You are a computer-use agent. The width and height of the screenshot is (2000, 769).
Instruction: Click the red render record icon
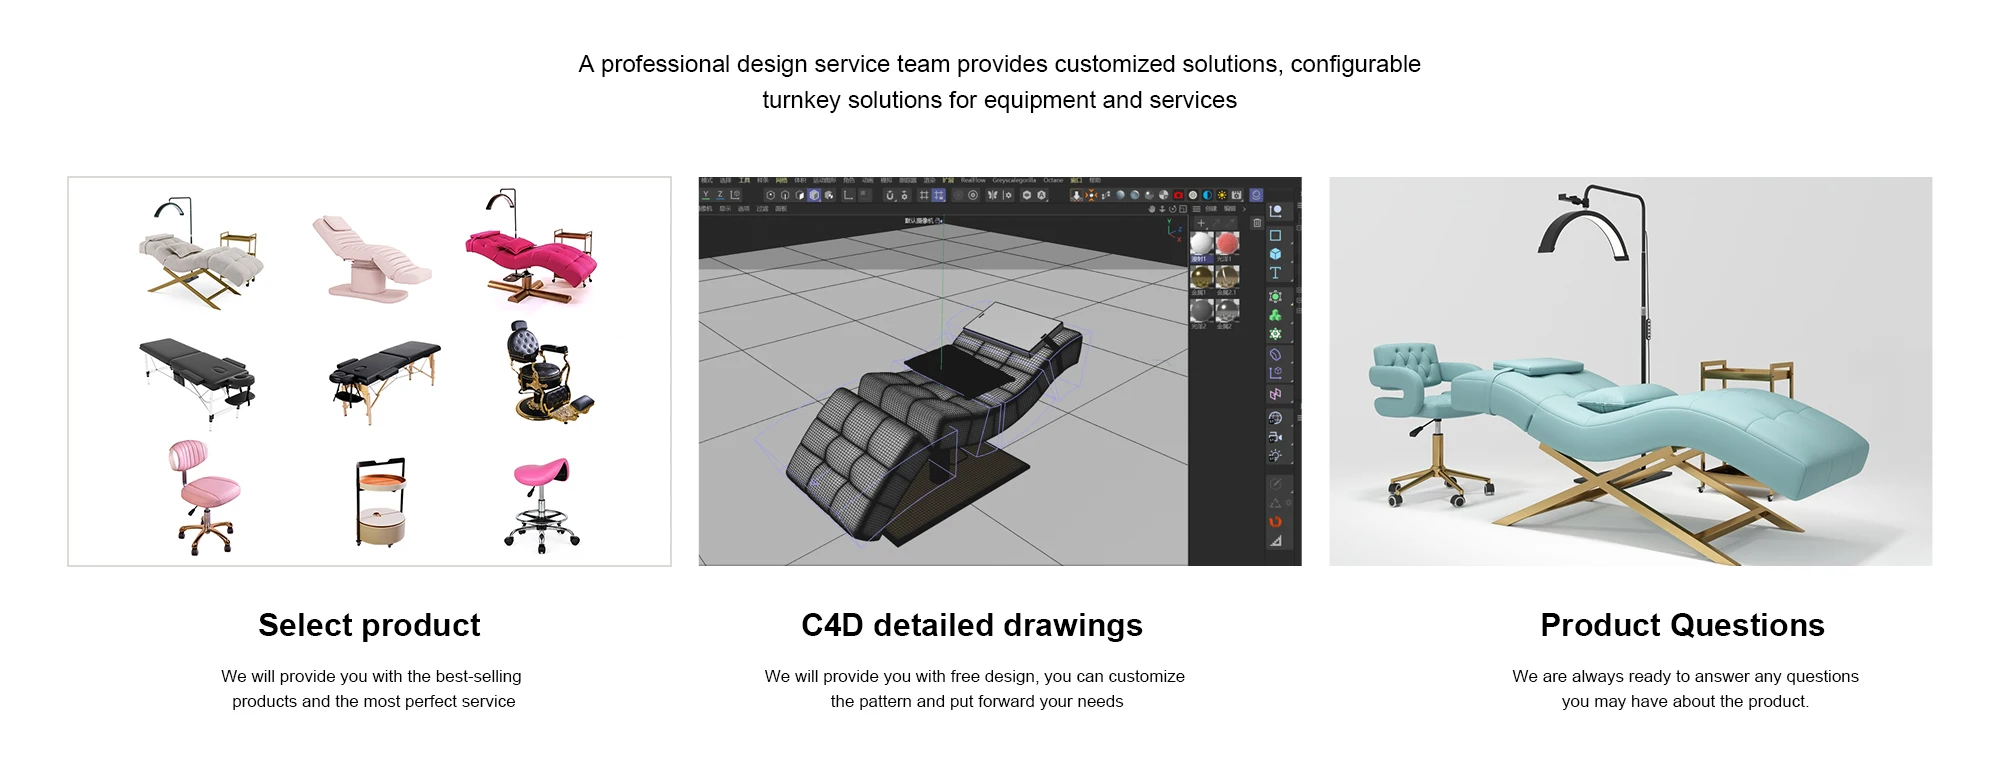(x=1178, y=195)
